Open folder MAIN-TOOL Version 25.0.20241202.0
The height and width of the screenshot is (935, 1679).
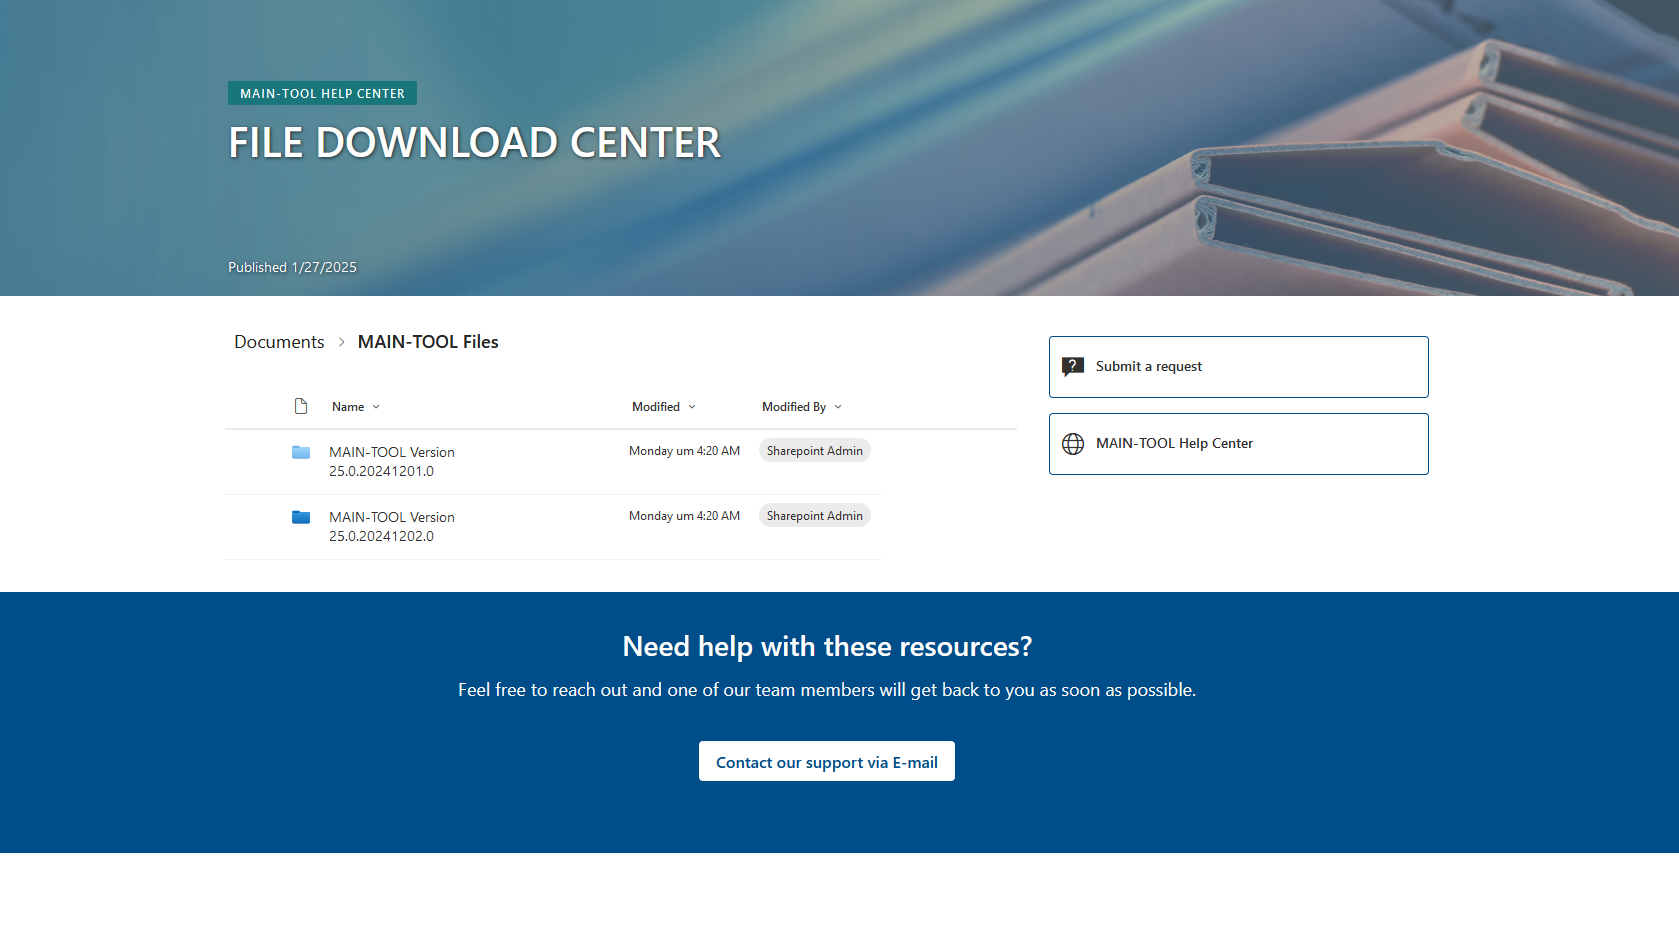coord(392,527)
